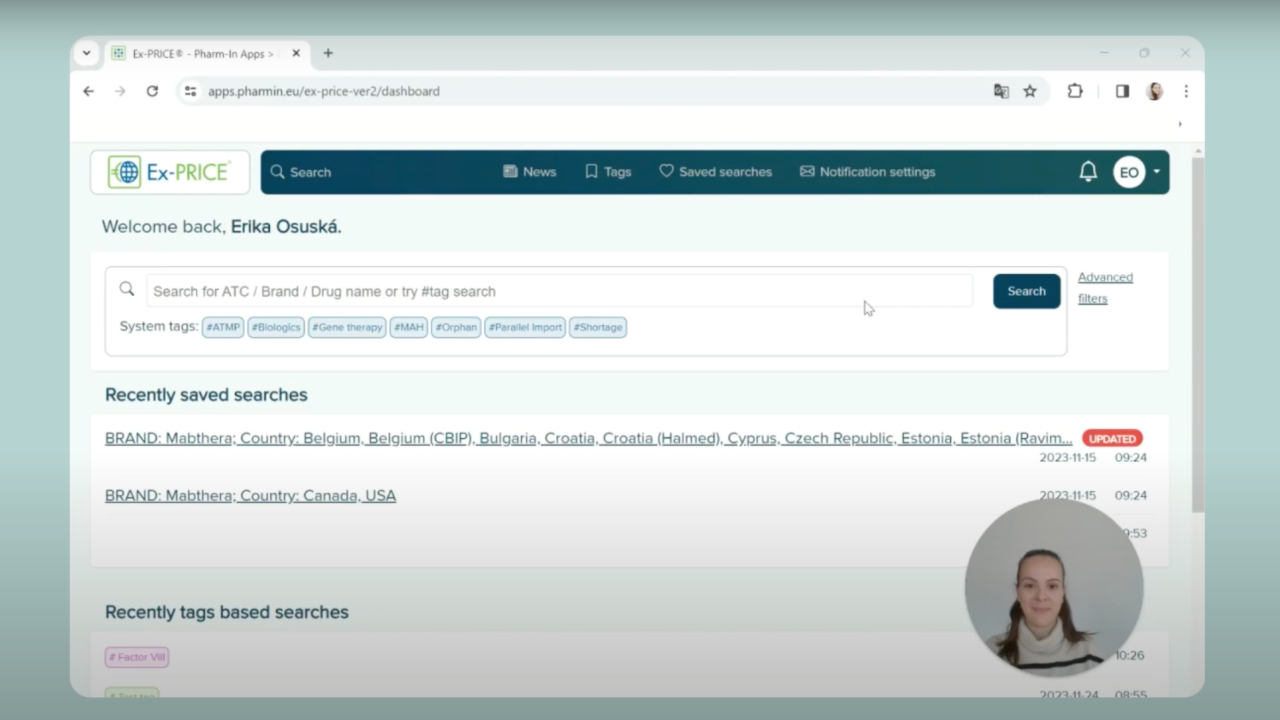Open the browser extensions puzzle icon
The height and width of the screenshot is (720, 1280).
(x=1075, y=91)
